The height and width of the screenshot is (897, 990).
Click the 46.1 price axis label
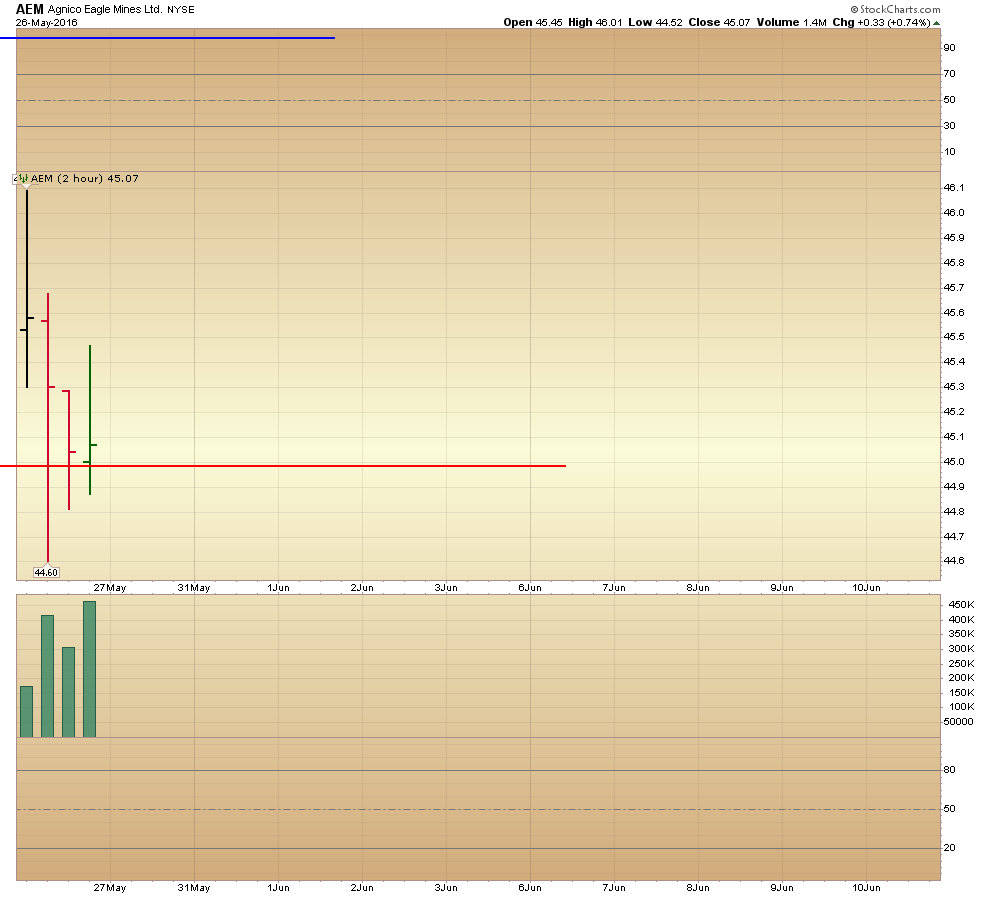click(x=953, y=187)
